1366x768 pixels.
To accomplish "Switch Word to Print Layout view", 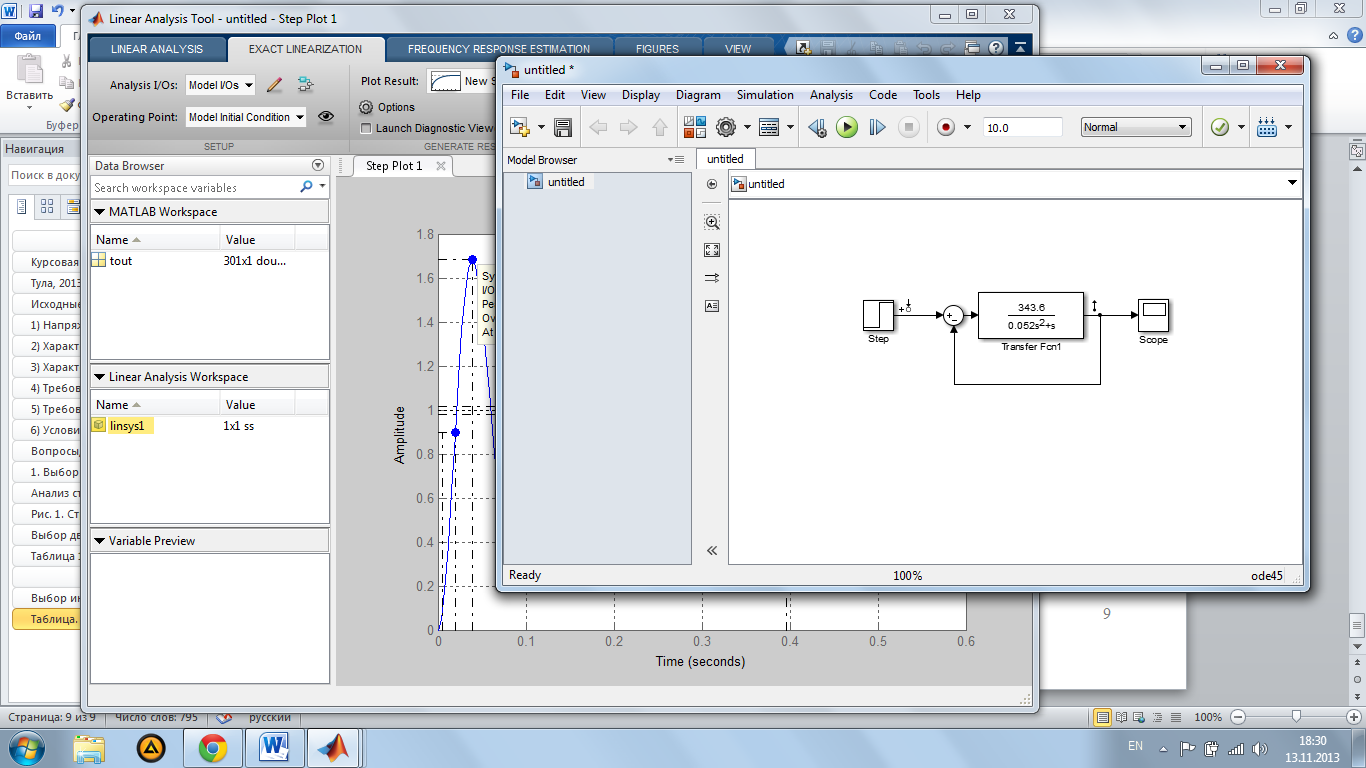I will [1102, 717].
